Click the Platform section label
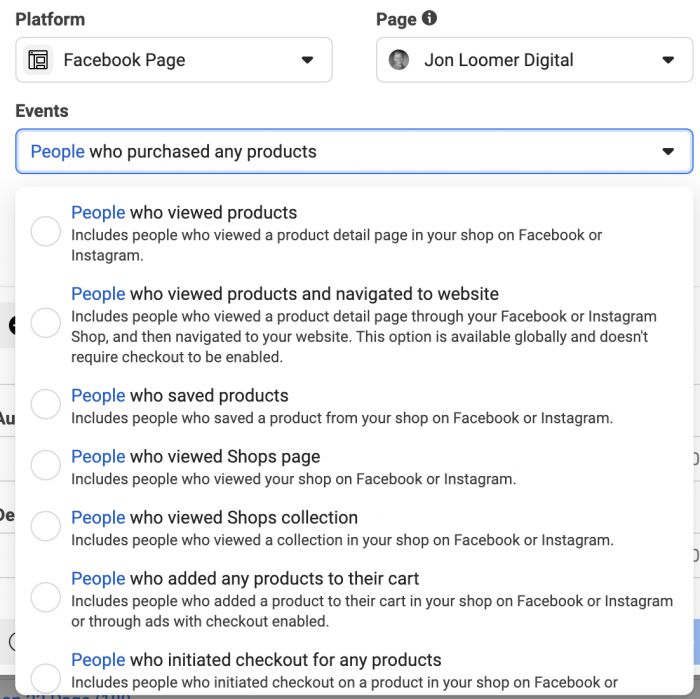The image size is (700, 699). pos(50,19)
